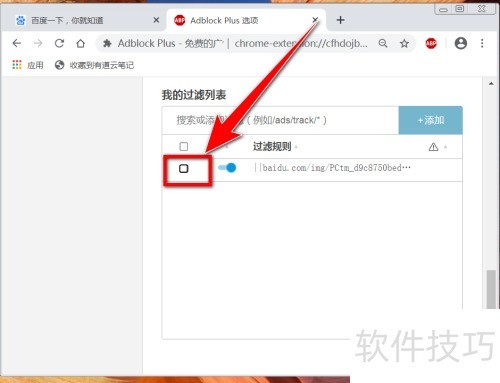Viewport: 500px width, 383px height.
Task: Go back with the browser back arrow
Action: 17,43
